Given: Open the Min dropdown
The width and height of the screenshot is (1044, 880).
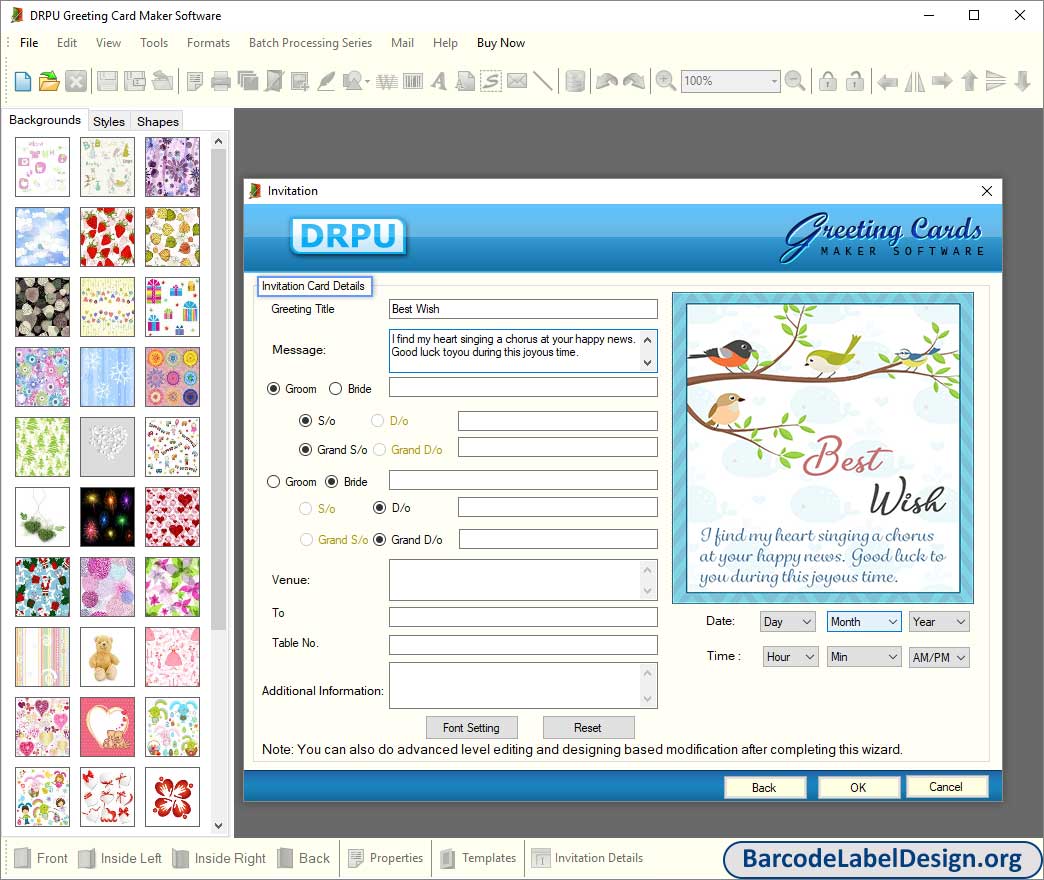Looking at the screenshot, I should [864, 657].
